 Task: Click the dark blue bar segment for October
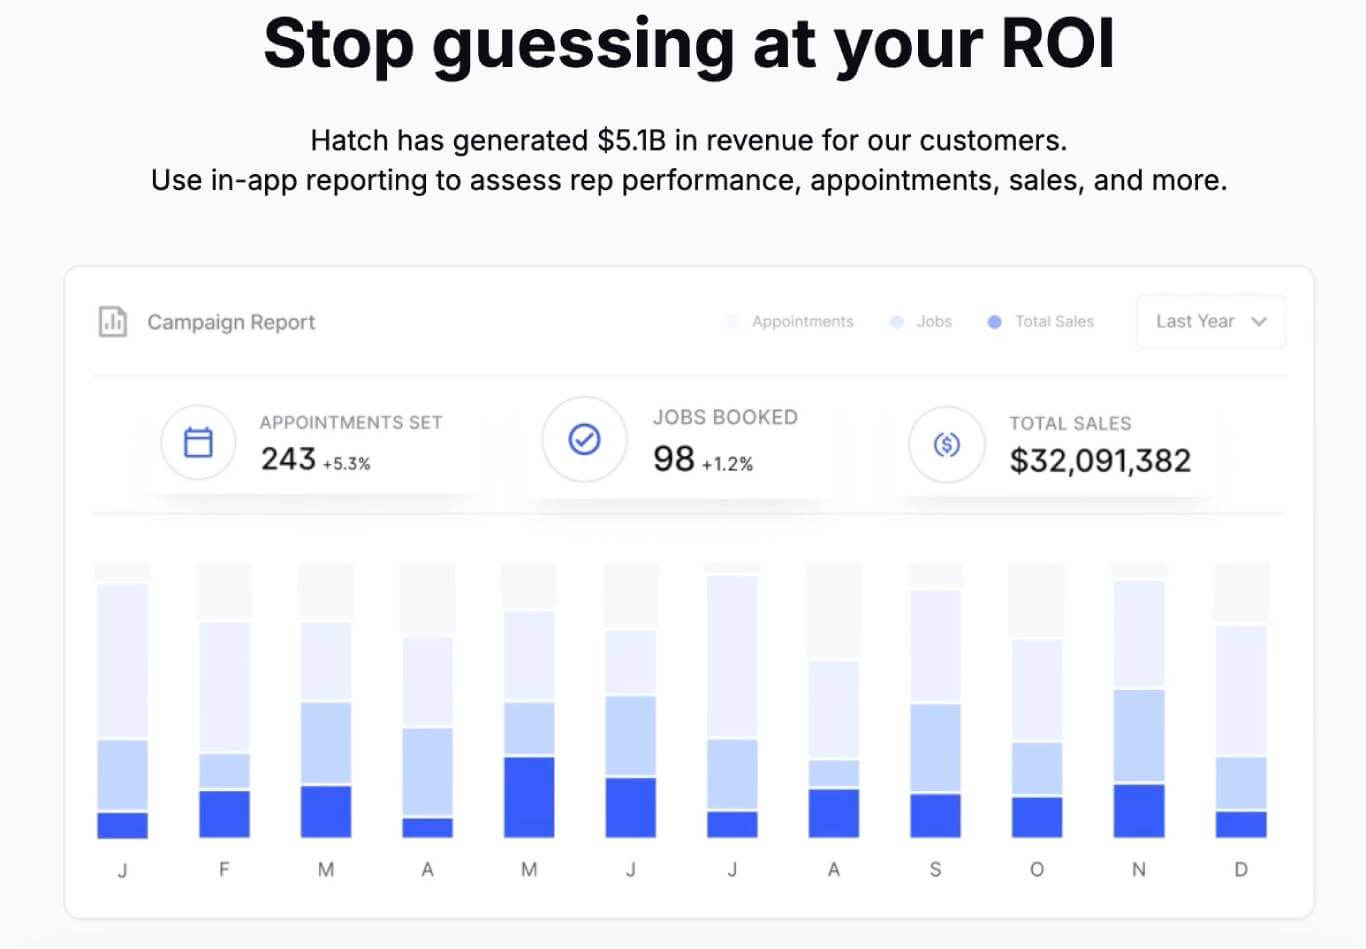coord(1037,817)
